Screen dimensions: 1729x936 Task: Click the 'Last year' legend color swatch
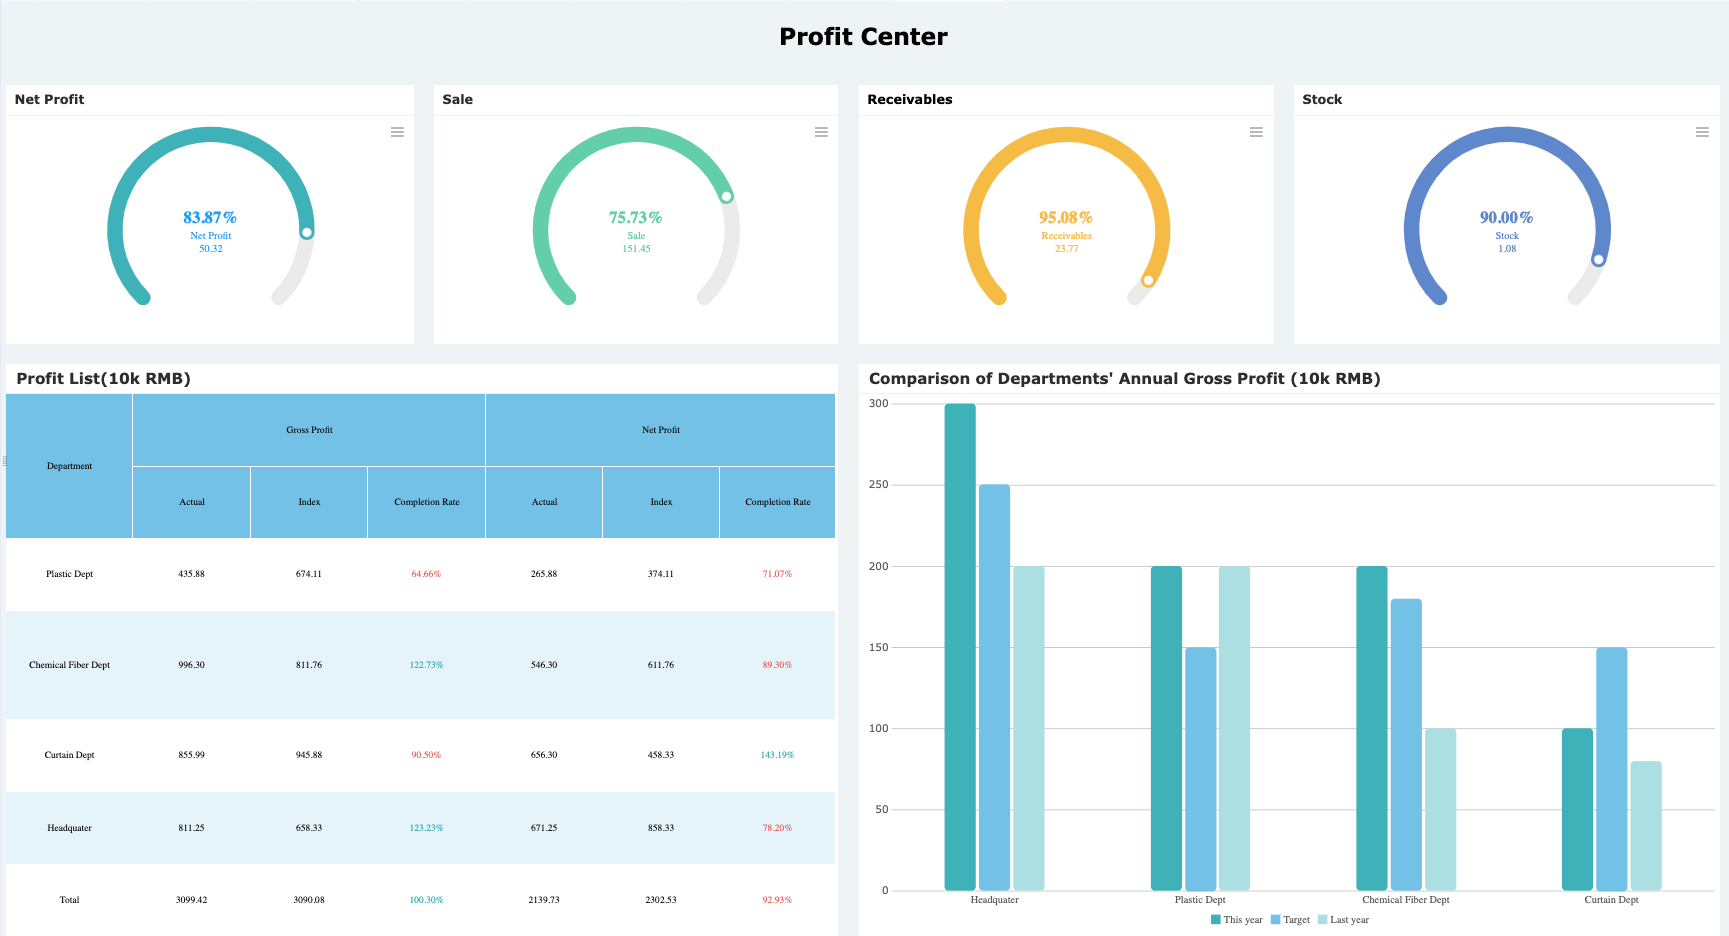point(1322,920)
